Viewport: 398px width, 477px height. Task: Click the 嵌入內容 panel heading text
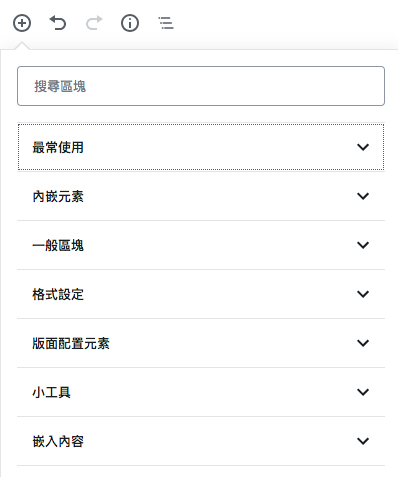pyautogui.click(x=58, y=441)
